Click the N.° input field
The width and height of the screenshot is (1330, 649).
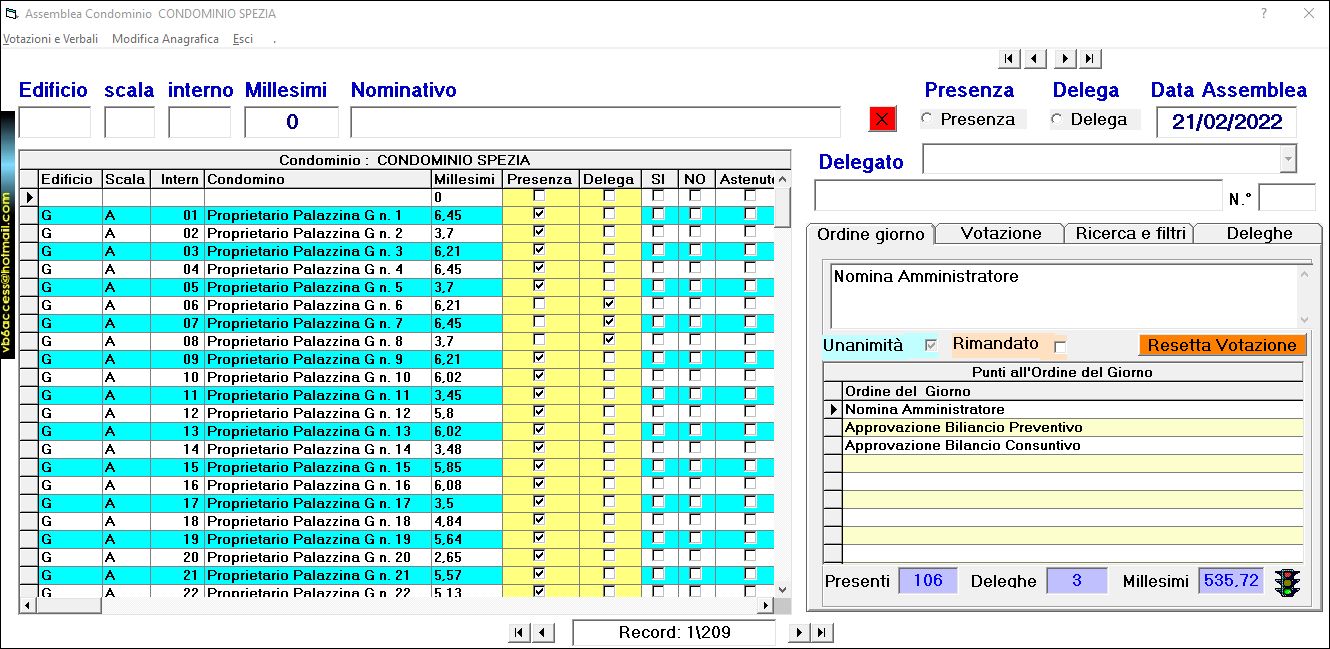[1286, 197]
